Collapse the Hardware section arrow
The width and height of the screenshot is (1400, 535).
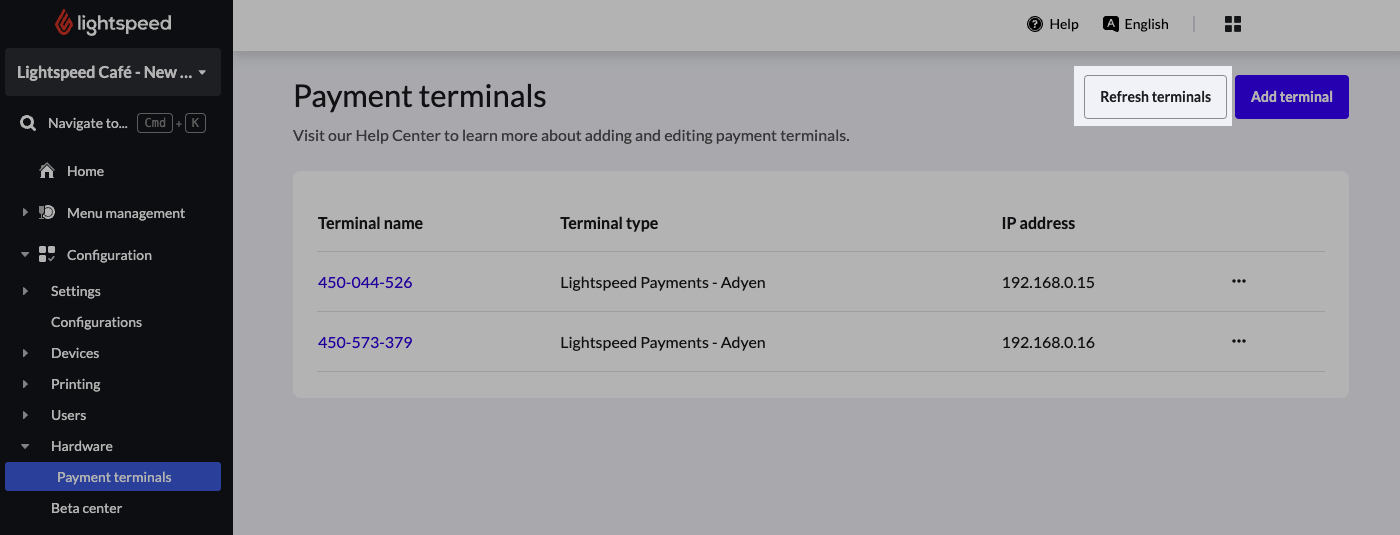25,446
